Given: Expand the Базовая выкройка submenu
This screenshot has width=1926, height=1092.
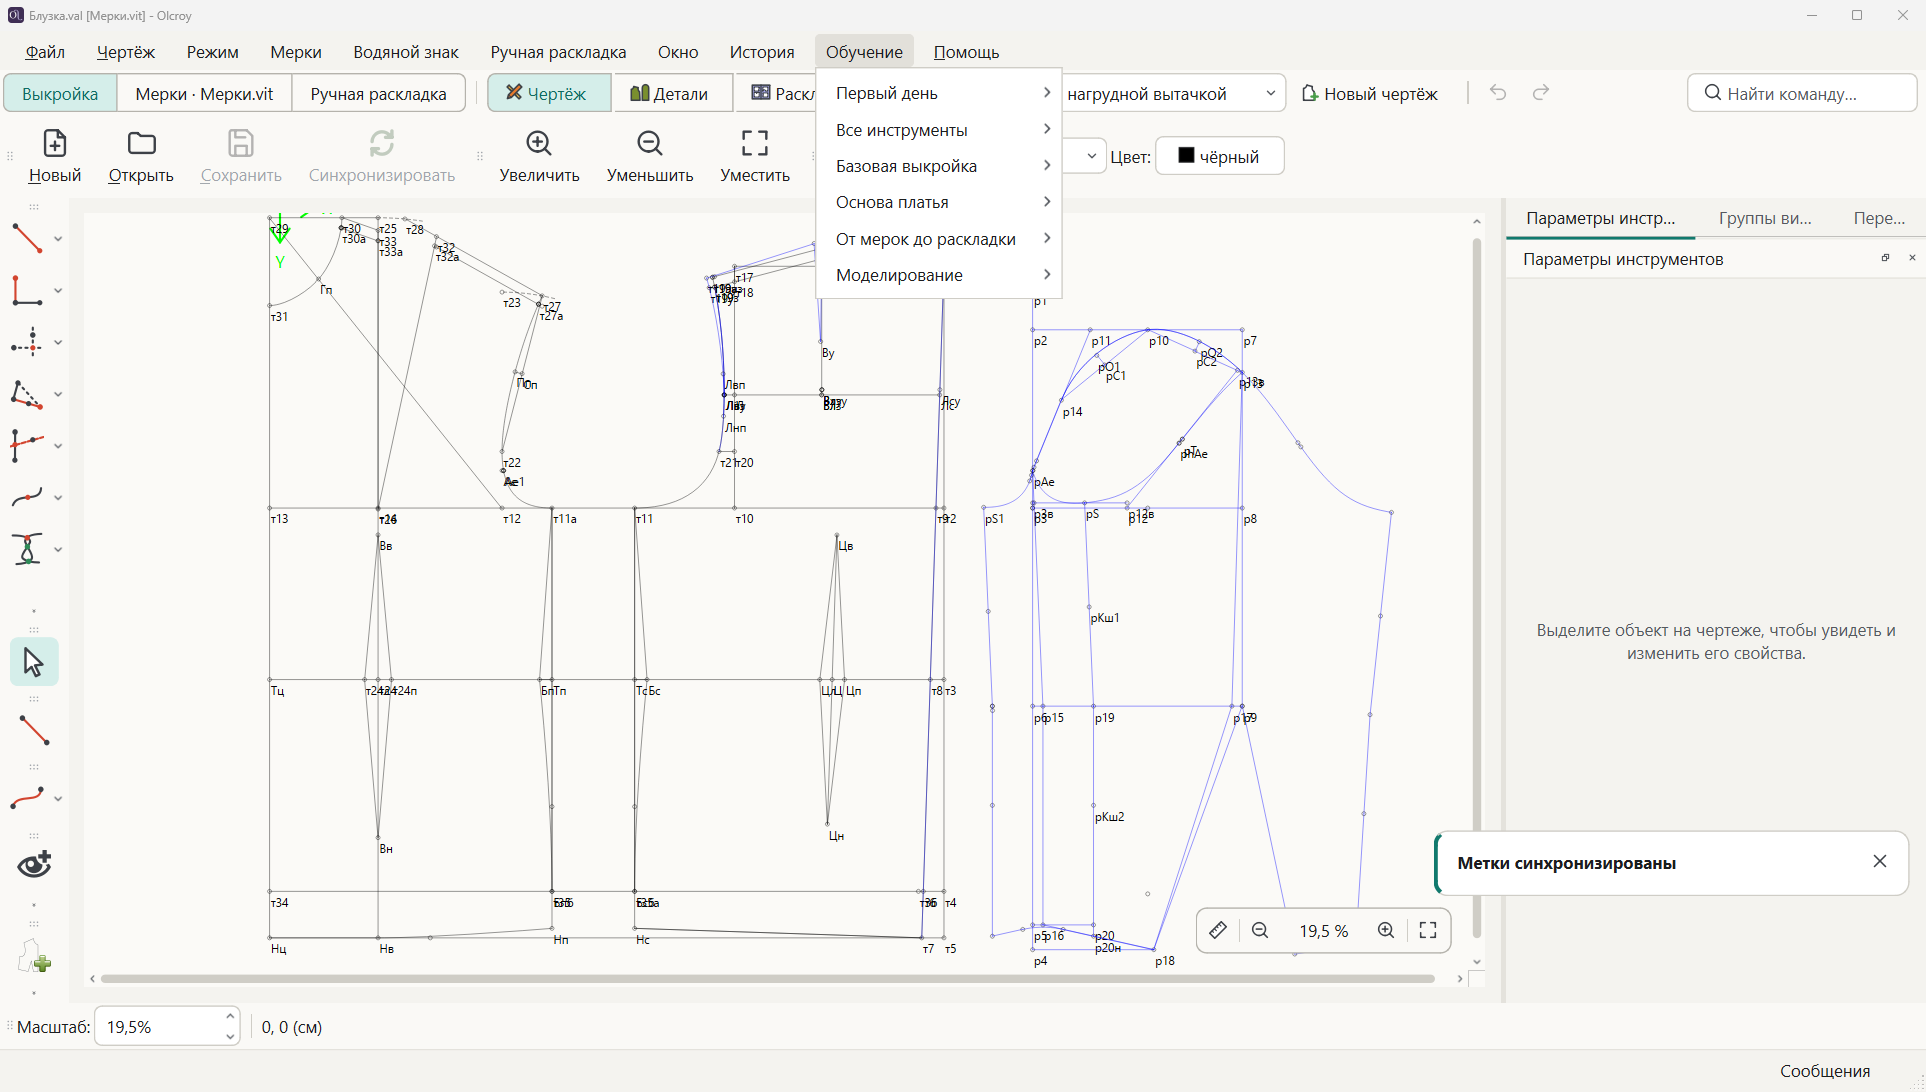Looking at the screenshot, I should point(938,166).
